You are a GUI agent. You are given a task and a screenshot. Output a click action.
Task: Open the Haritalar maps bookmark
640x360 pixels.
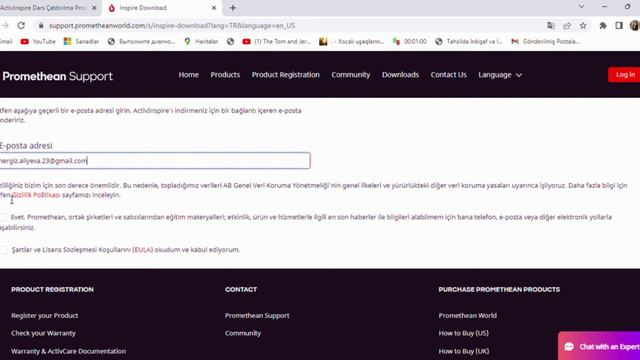[201, 41]
